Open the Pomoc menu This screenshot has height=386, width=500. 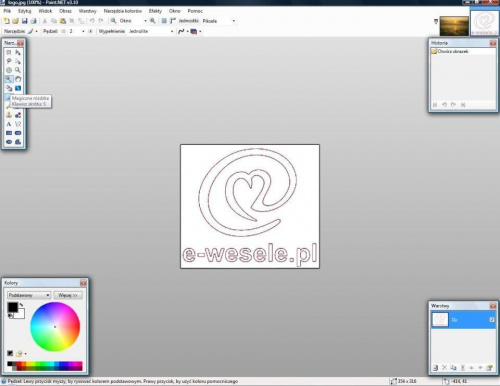click(195, 11)
